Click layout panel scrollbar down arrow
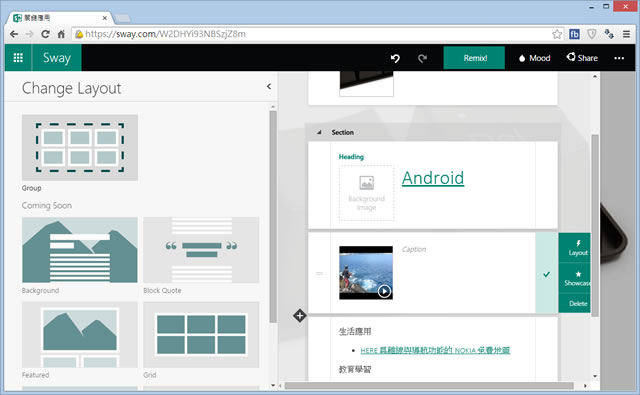Viewport: 640px width, 395px height. (x=273, y=385)
